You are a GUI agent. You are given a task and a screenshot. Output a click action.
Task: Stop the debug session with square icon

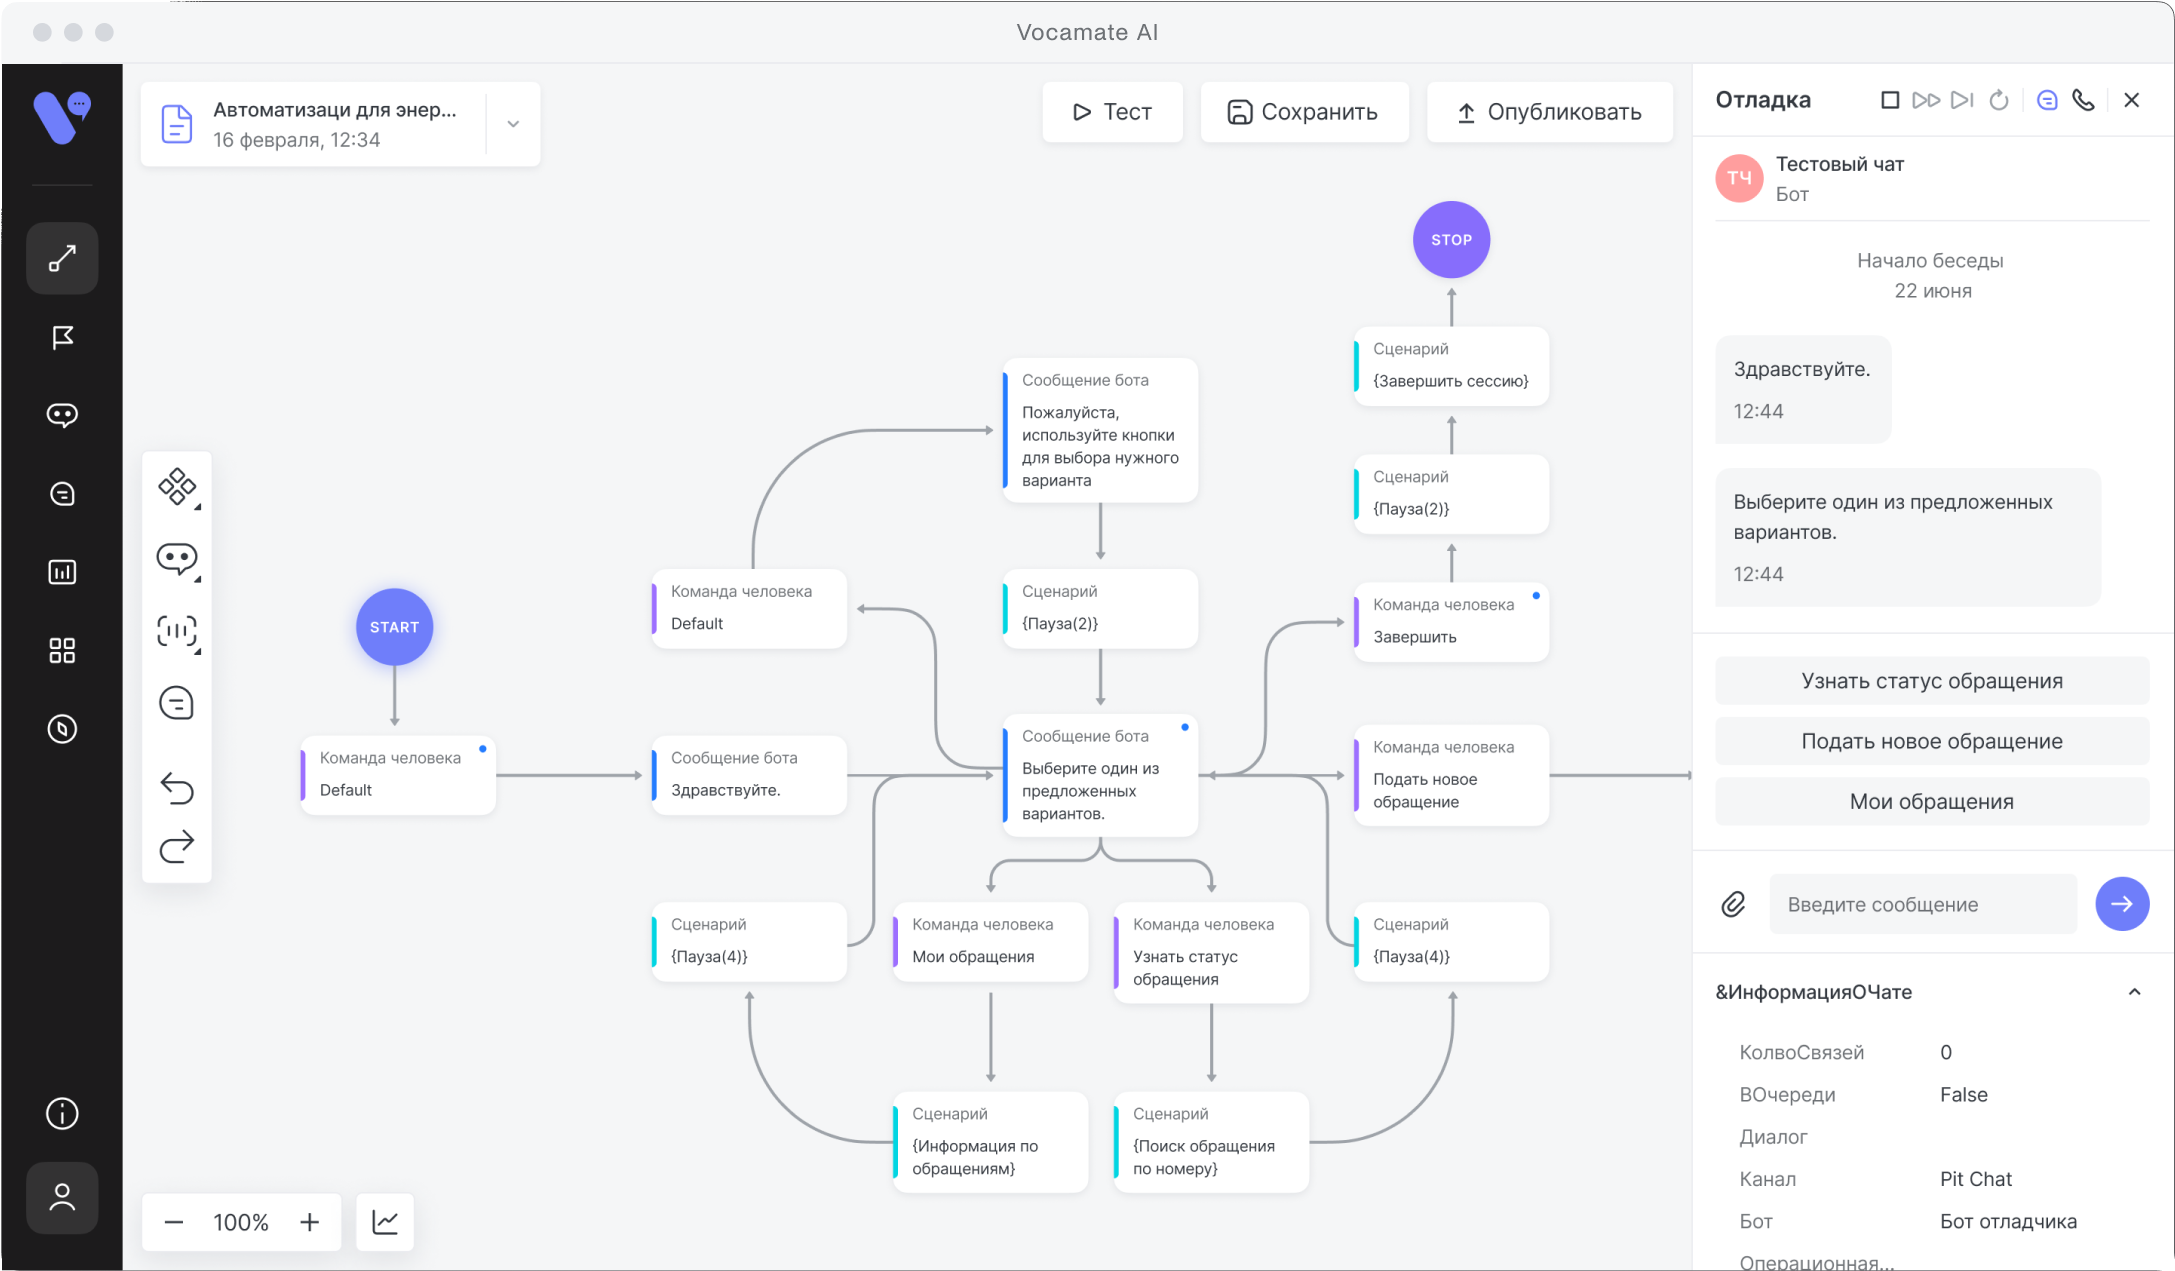tap(1889, 100)
